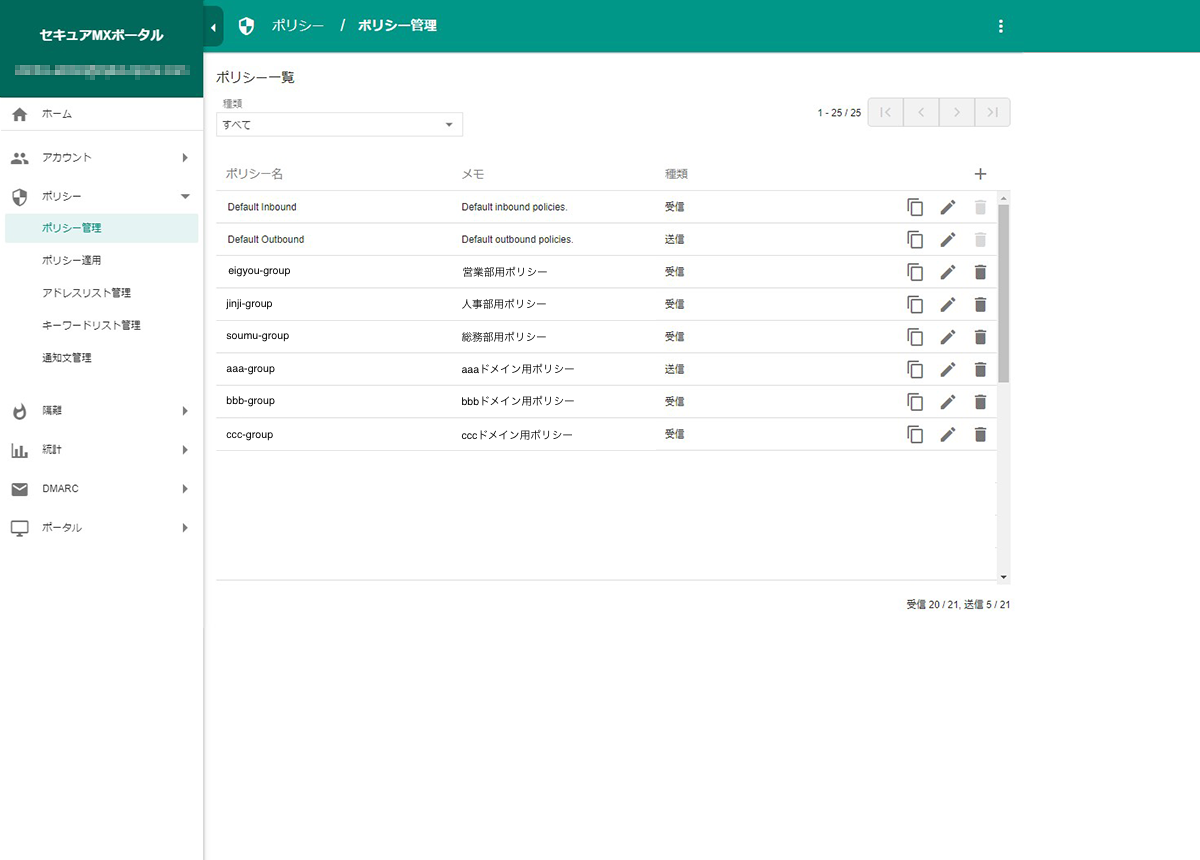This screenshot has height=860, width=1200.
Task: Edit the Default Outbound policy
Action: 948,240
